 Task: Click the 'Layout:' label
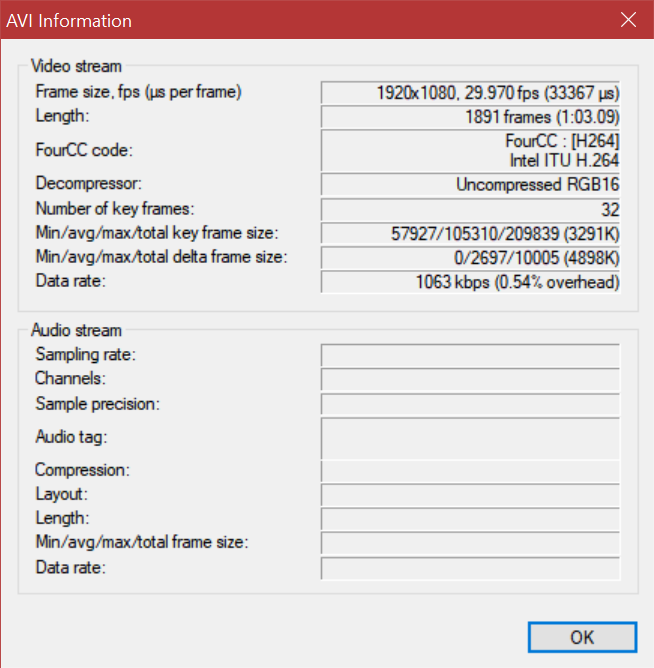pos(61,494)
